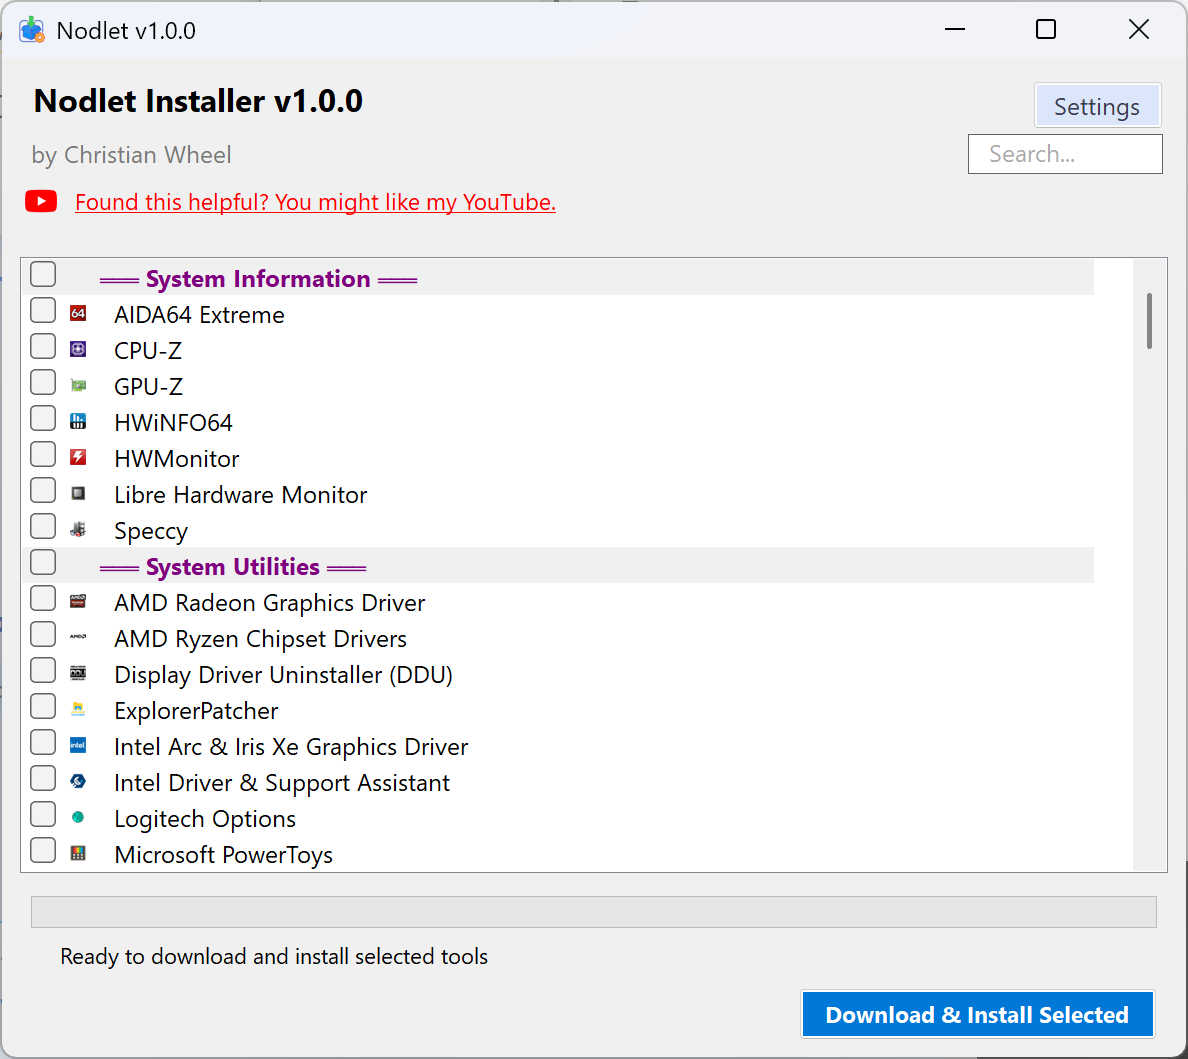Viewport: 1188px width, 1059px height.
Task: Click the CPU-Z purple chip icon
Action: 78,350
